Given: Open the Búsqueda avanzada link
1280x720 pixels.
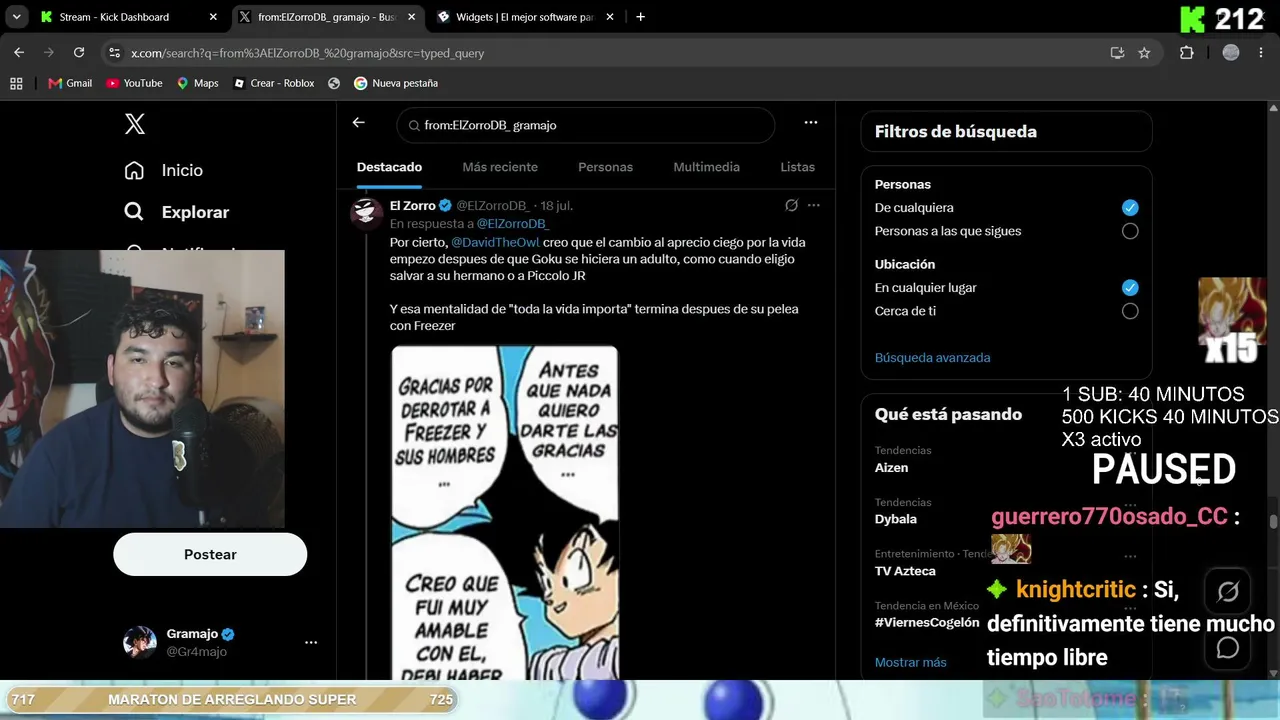Looking at the screenshot, I should pos(933,358).
